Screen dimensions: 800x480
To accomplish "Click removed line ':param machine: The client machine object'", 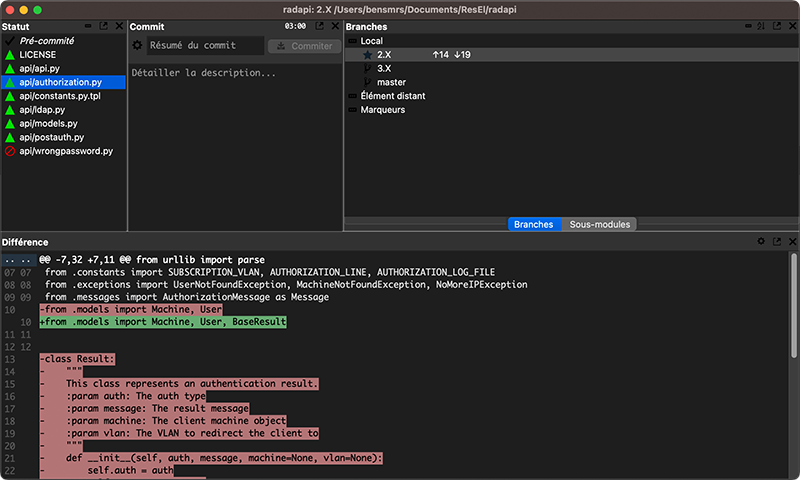I will 163,421.
